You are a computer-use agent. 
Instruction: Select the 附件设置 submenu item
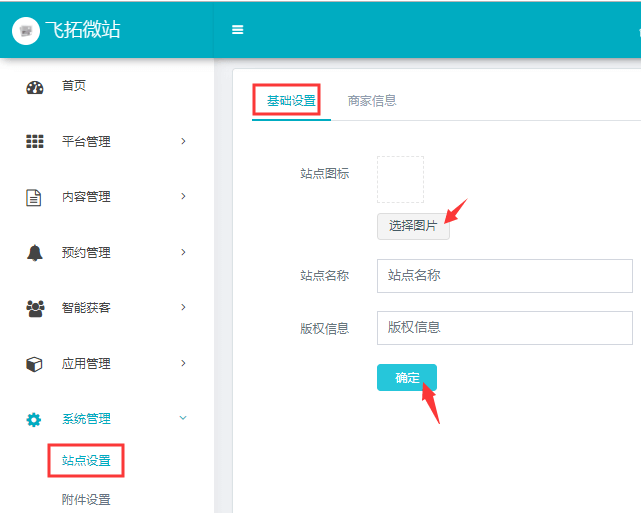point(86,500)
